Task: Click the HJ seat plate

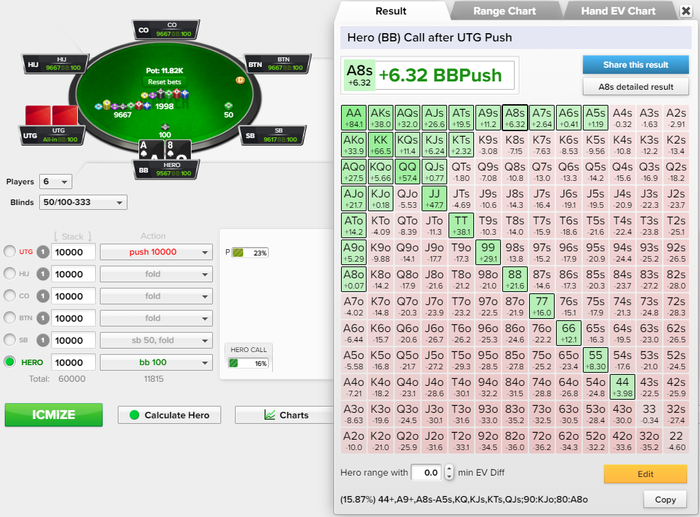Action: point(56,64)
